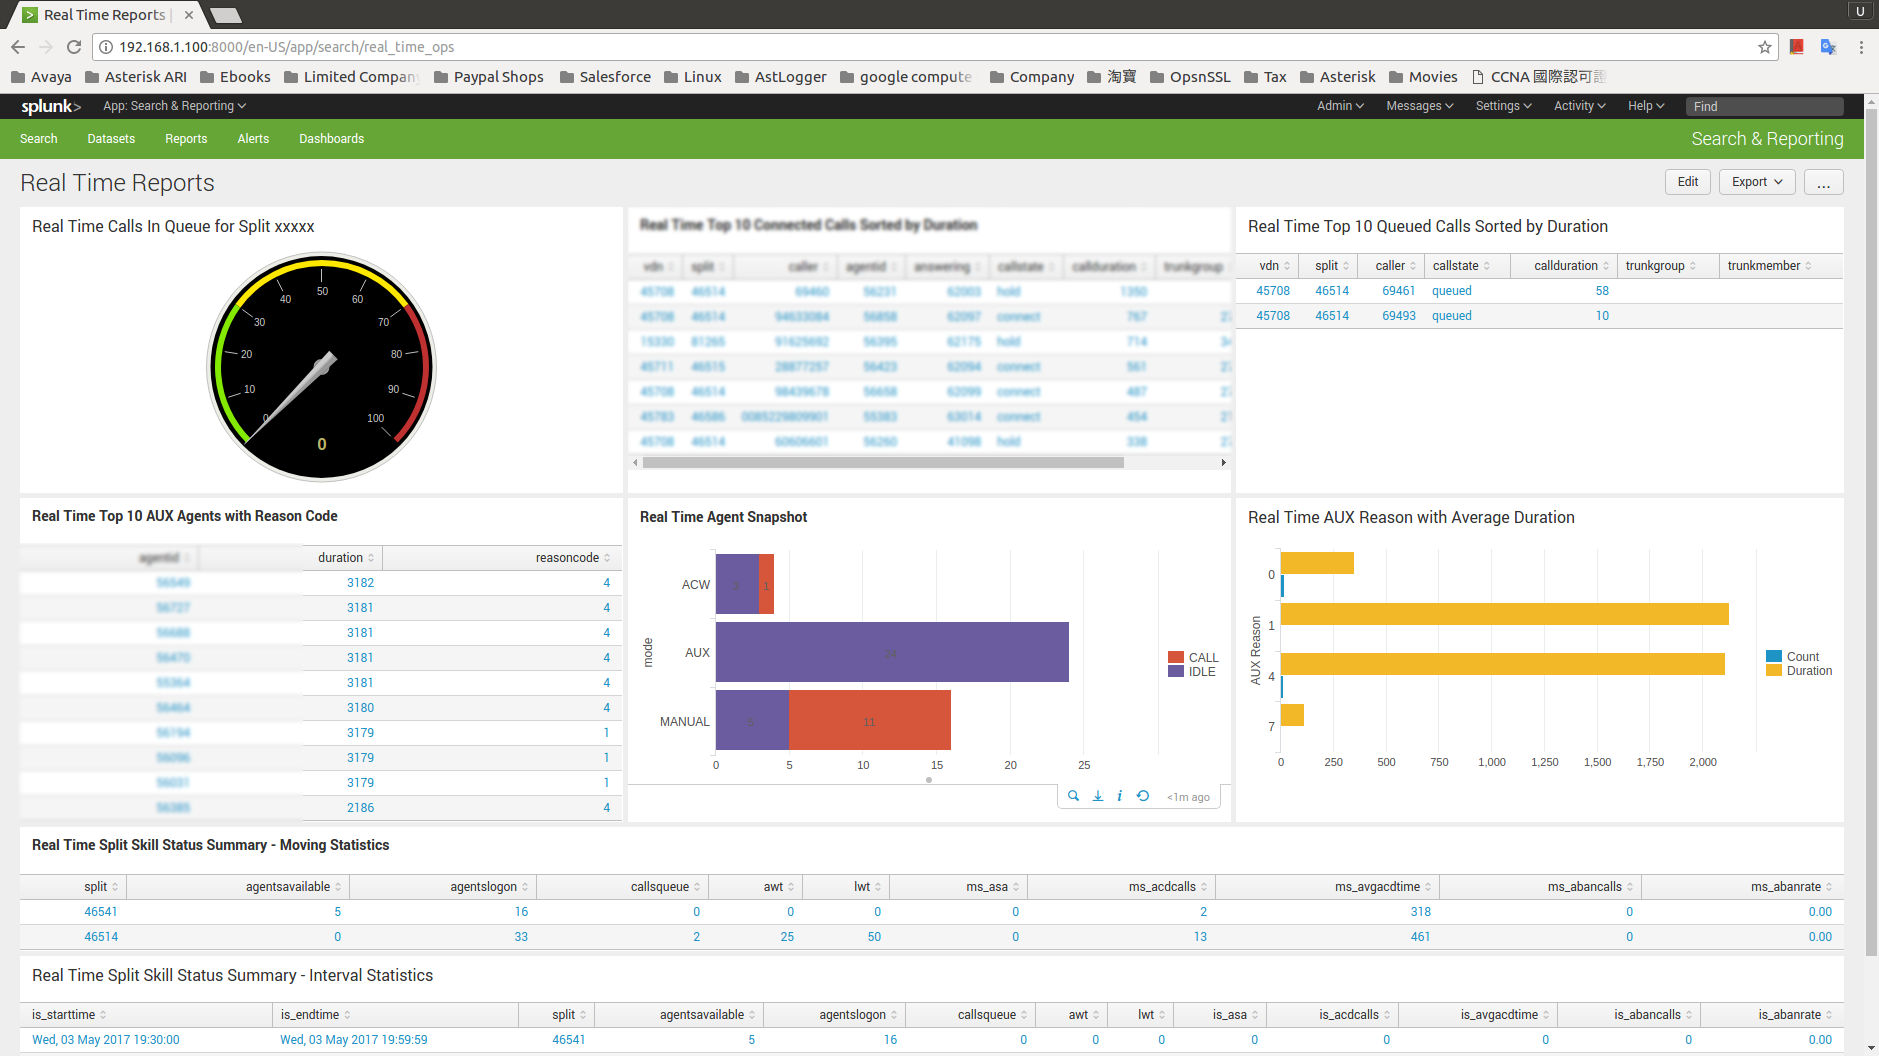The image size is (1879, 1056).
Task: Open the Chrome three-dot menu
Action: click(x=1861, y=47)
